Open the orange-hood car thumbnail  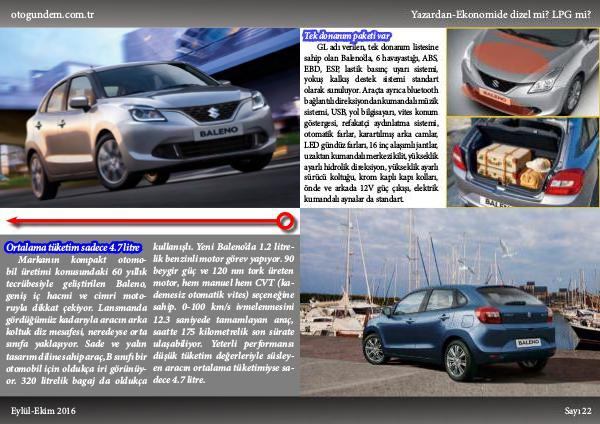(522, 71)
